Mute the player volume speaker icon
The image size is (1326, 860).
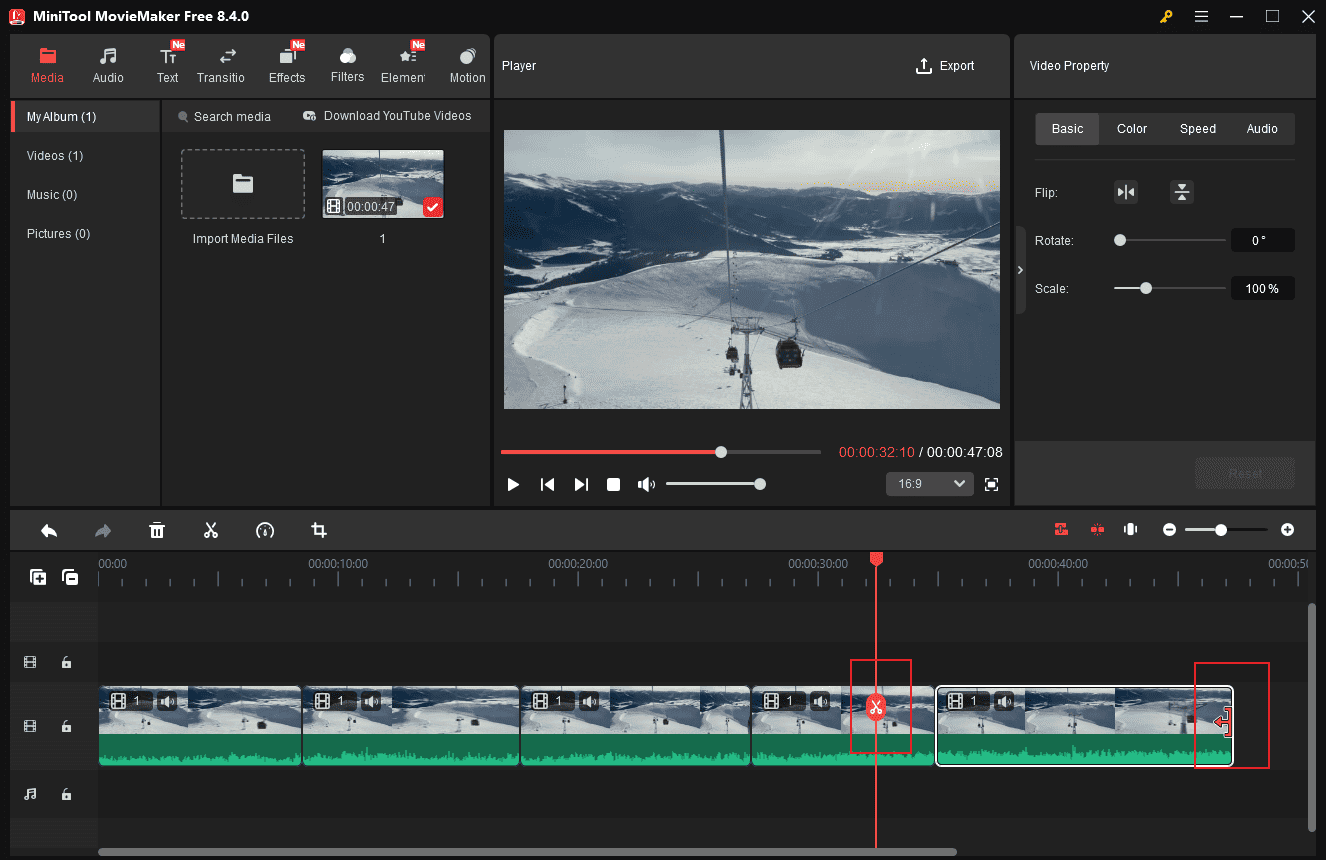(646, 484)
